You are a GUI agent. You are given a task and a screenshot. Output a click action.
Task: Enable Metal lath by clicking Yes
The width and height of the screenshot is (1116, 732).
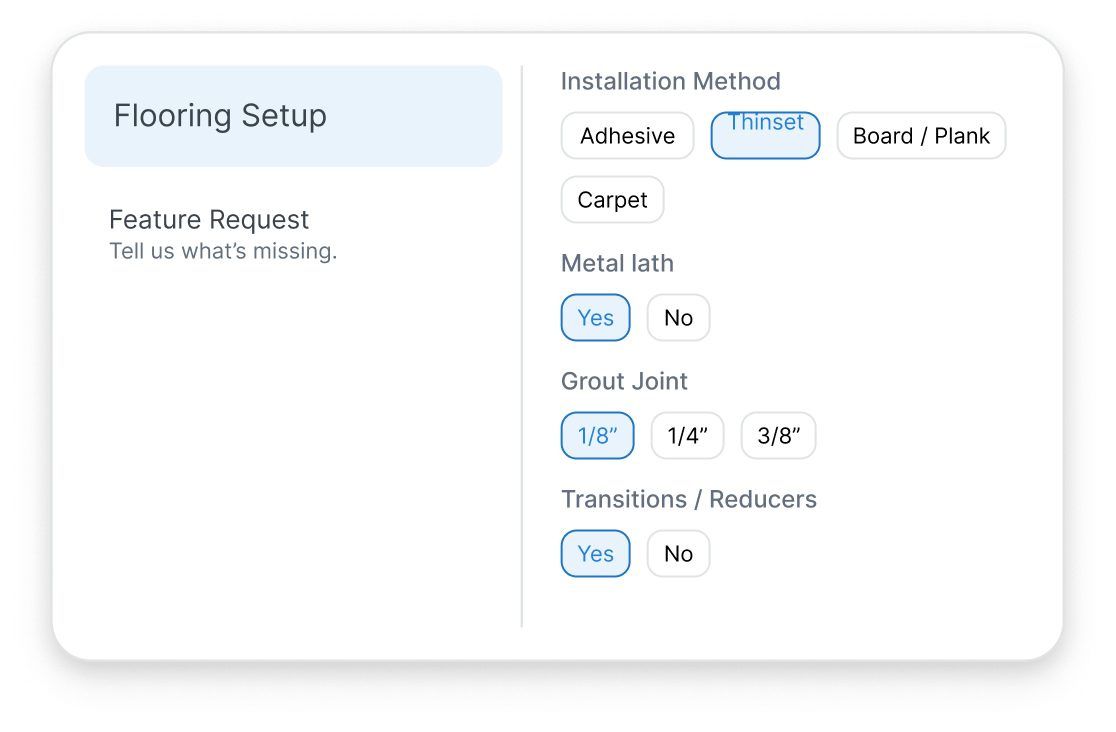click(595, 317)
